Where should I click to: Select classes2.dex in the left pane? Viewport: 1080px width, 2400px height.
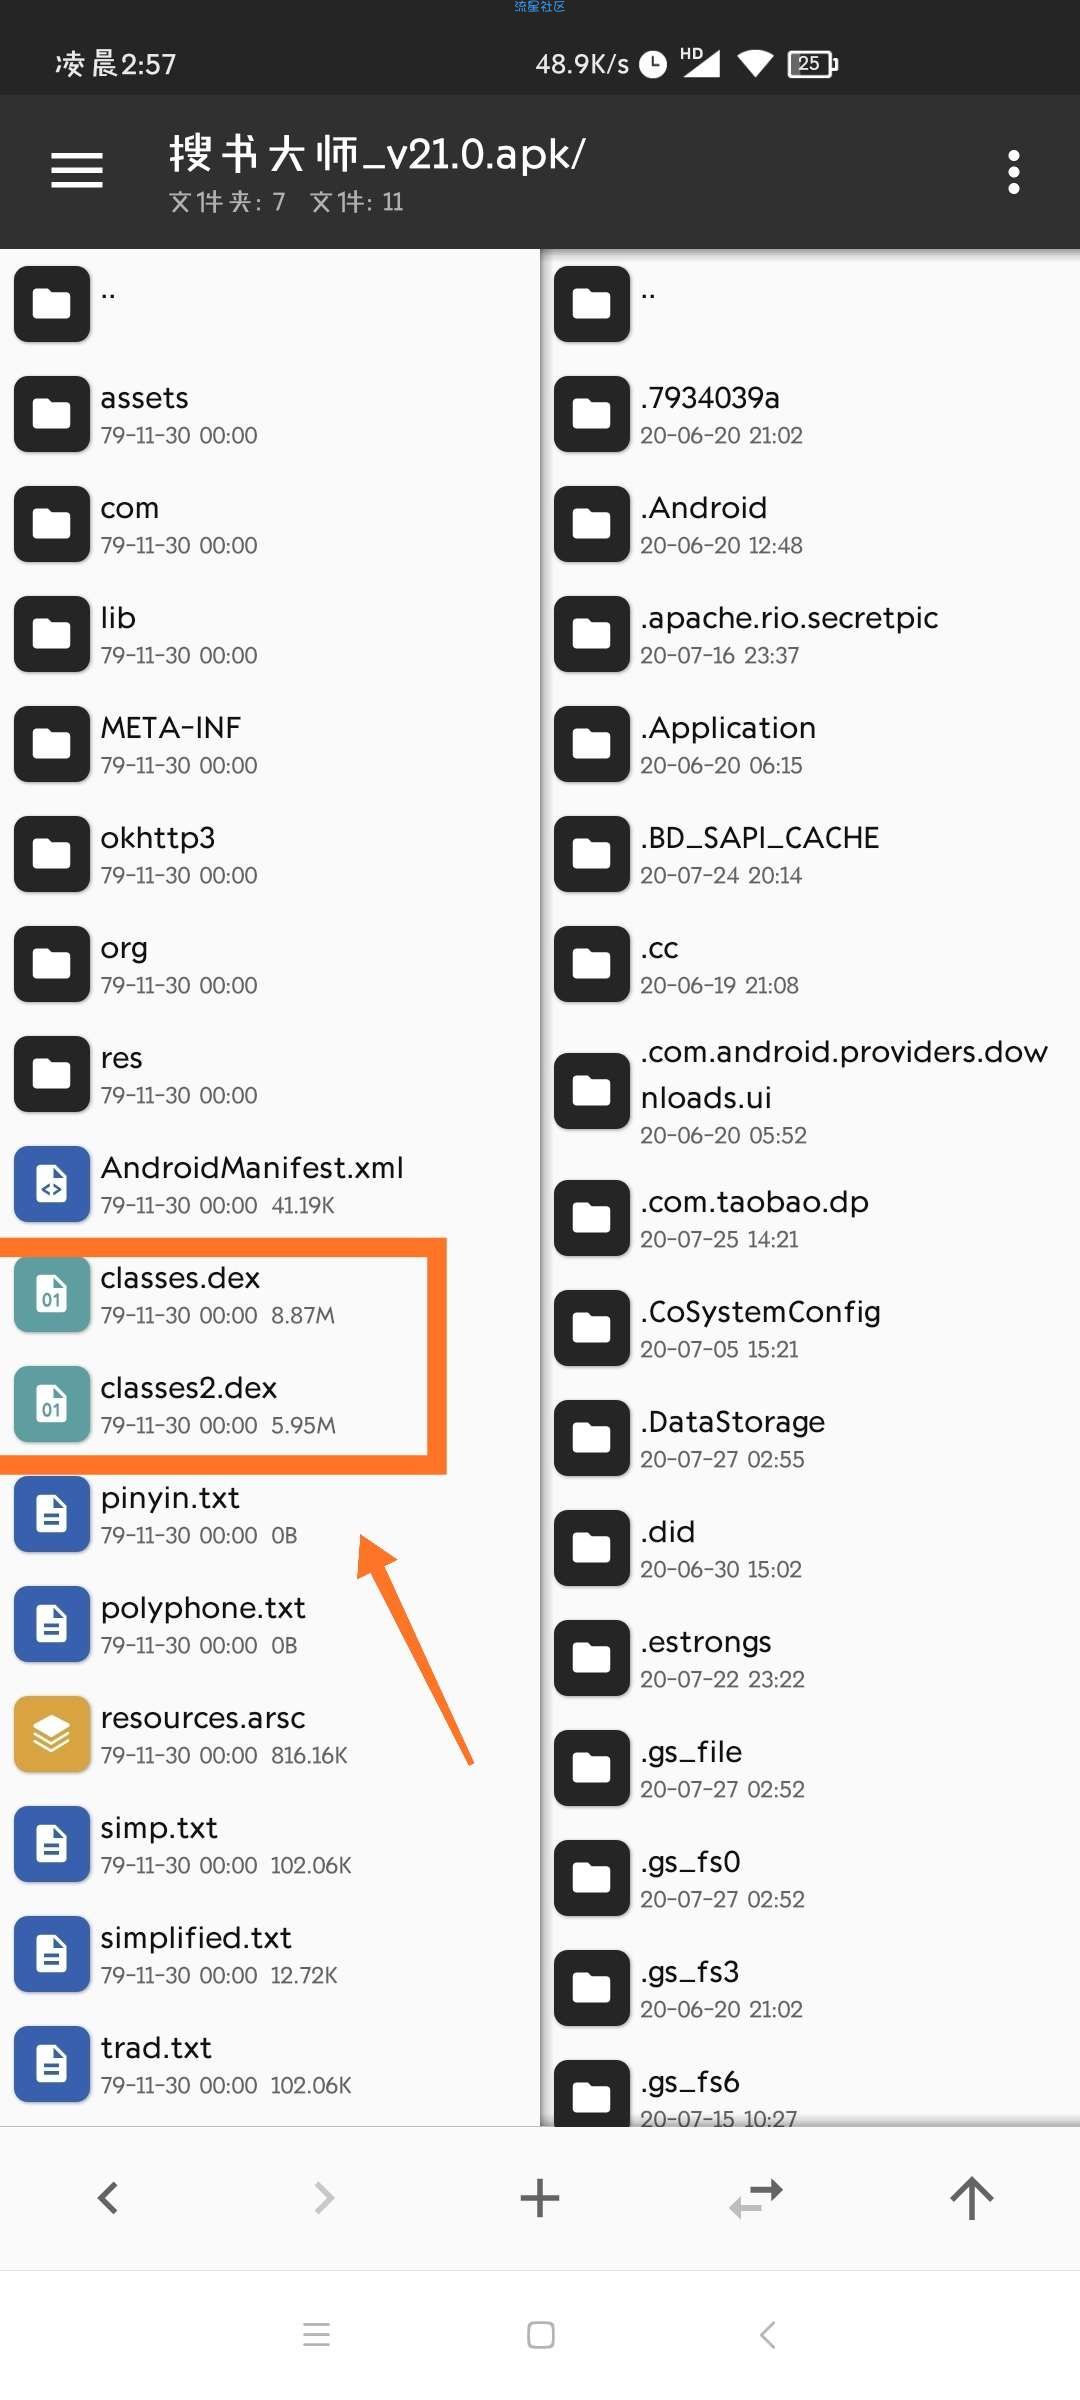[270, 1406]
